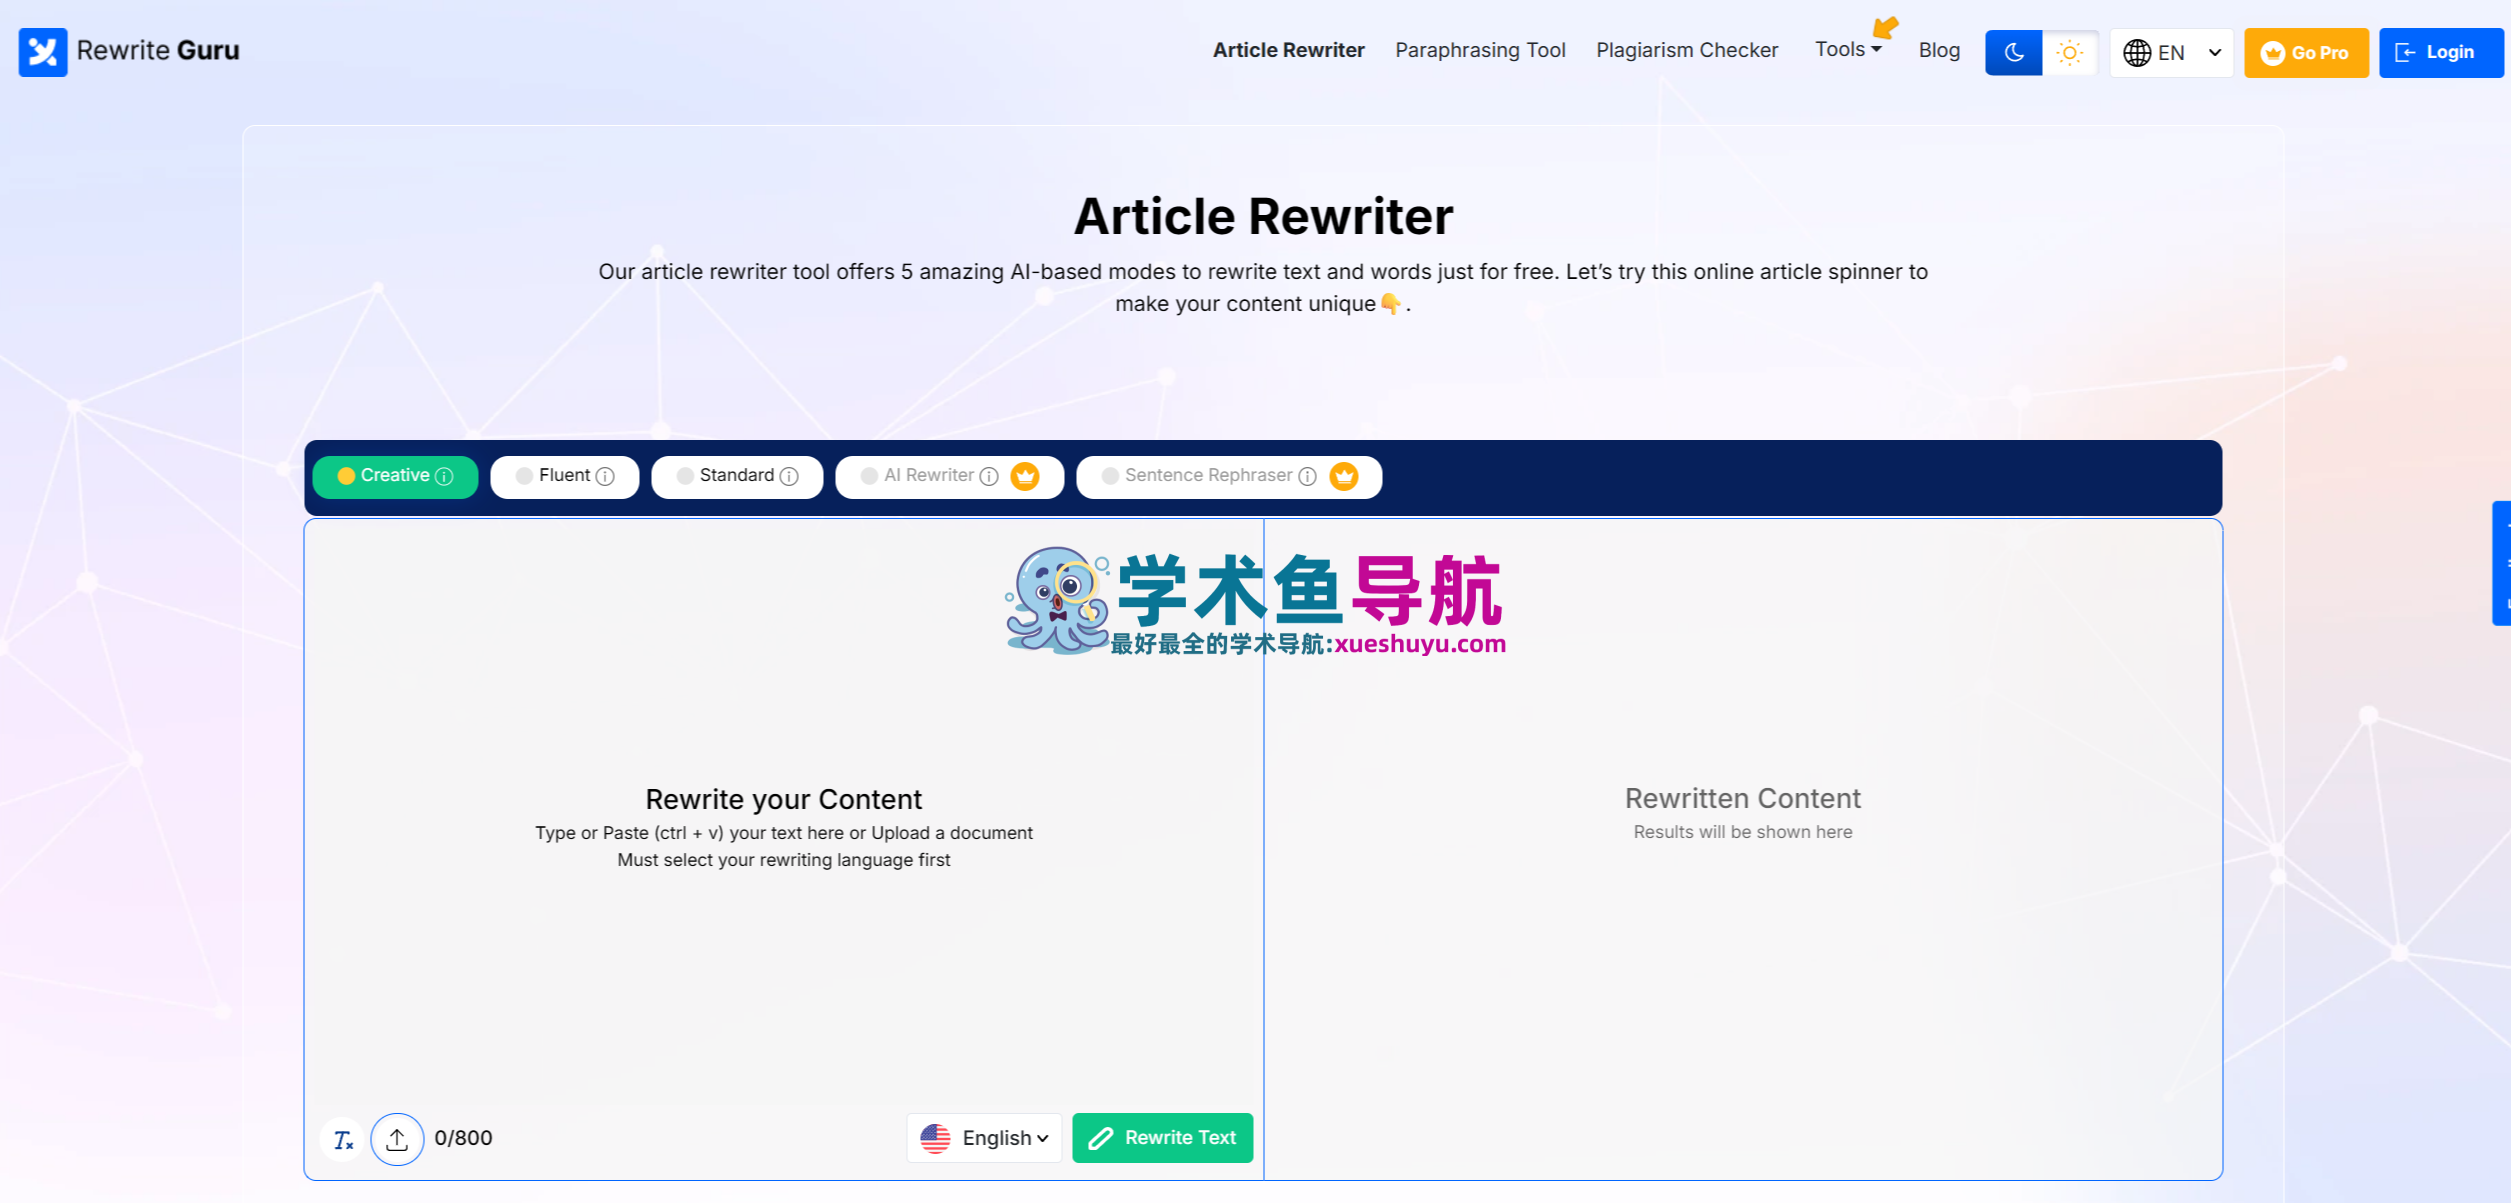Viewport: 2511px width, 1203px height.
Task: Click the Rewrite Guru brand name text
Action: [x=158, y=51]
